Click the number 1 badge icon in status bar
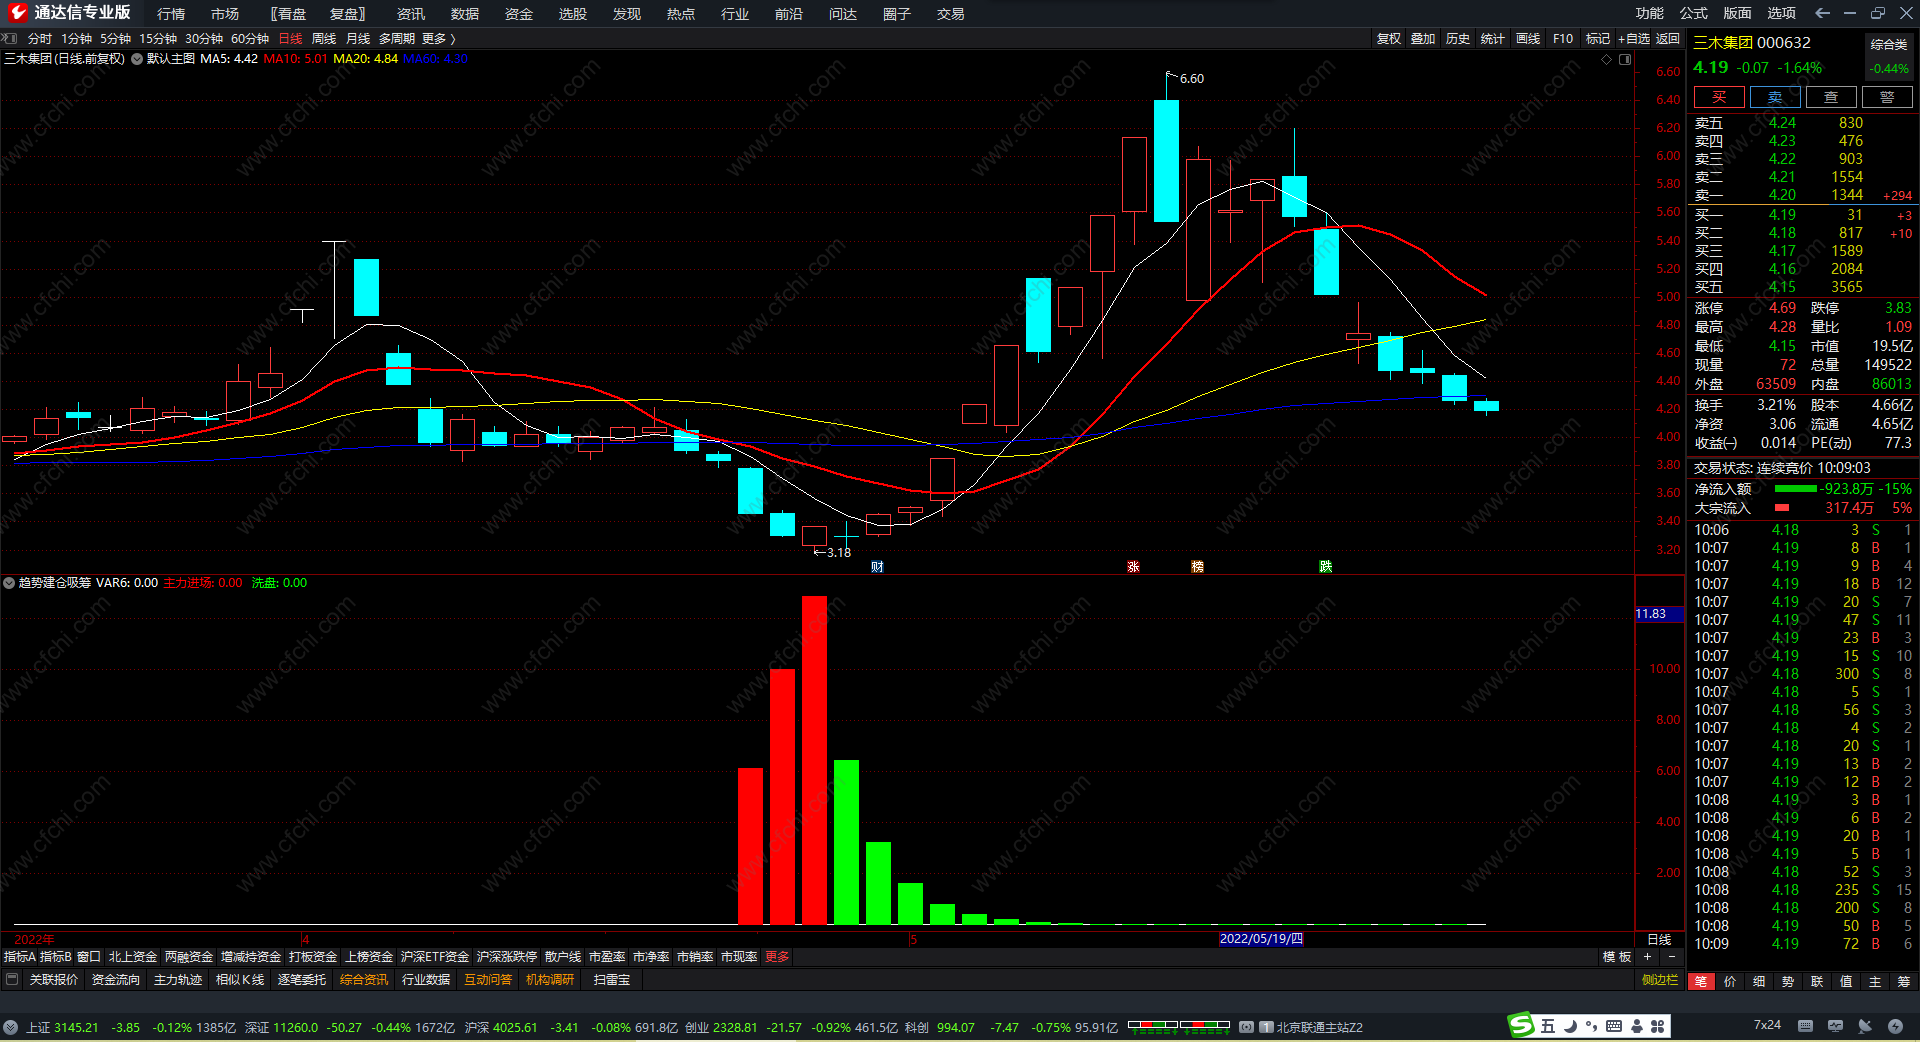 coord(1266,1027)
